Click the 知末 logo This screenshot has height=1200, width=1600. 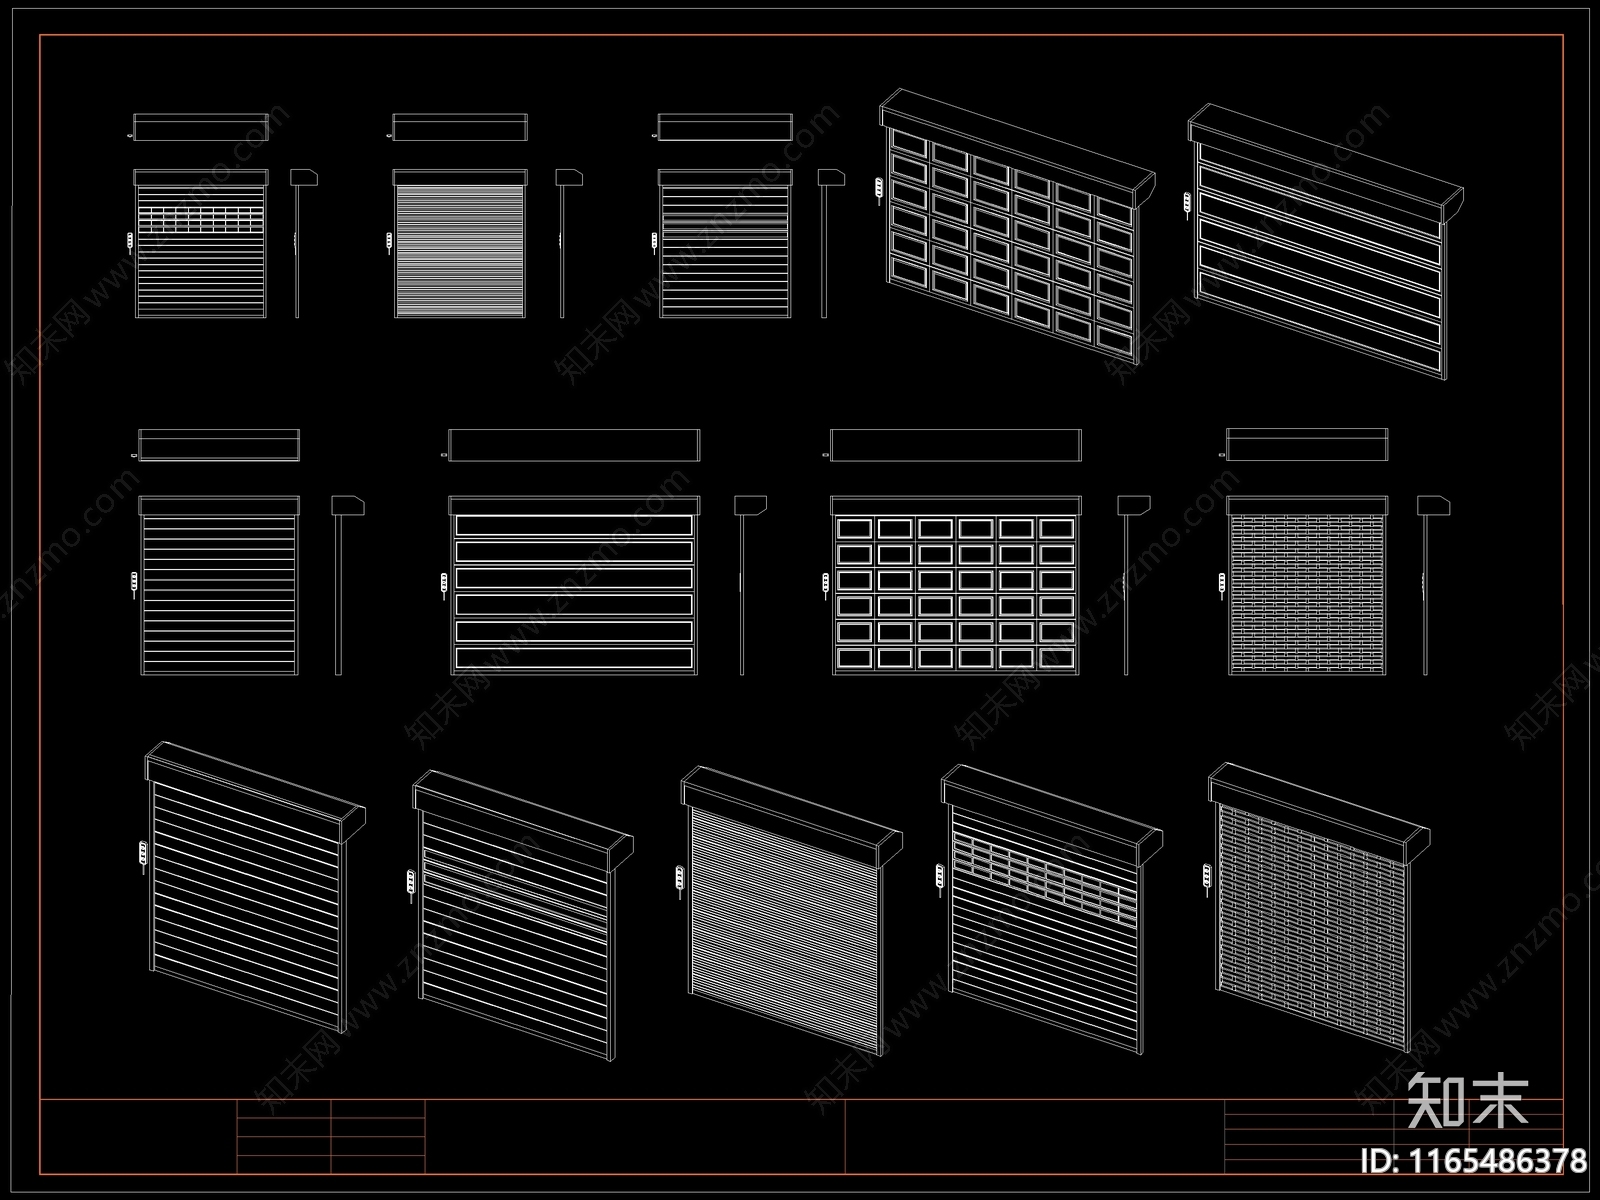(x=1468, y=1100)
